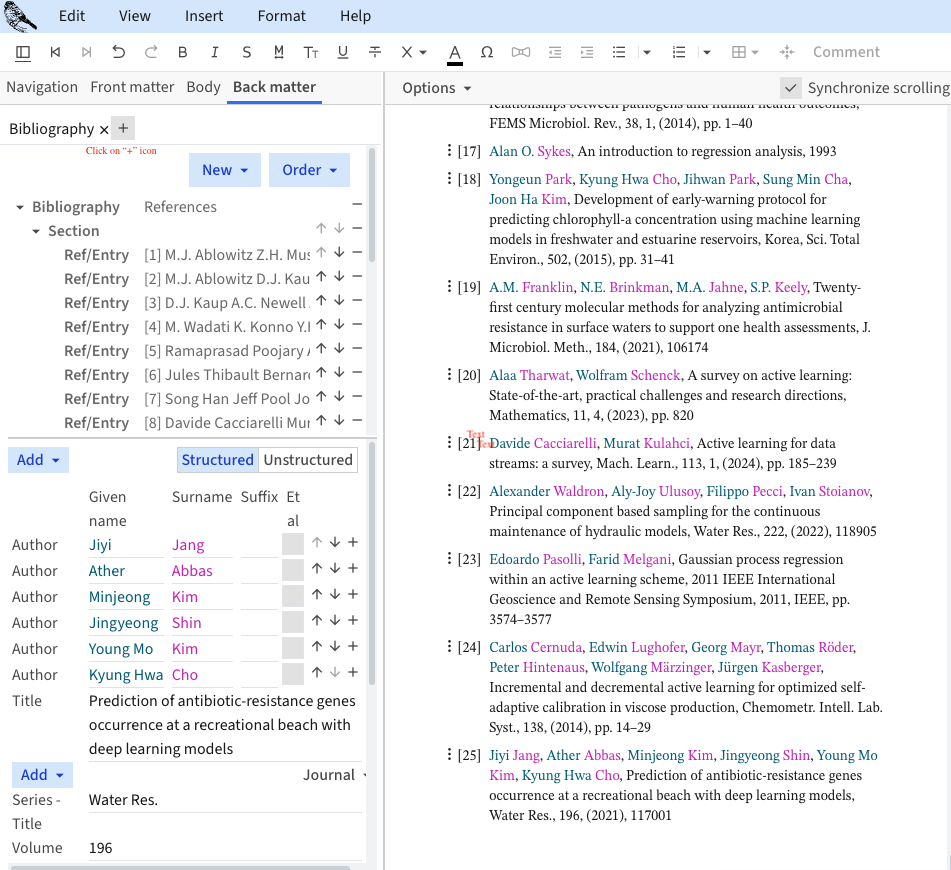
Task: Open the Options dropdown in the preview pane
Action: coord(436,88)
